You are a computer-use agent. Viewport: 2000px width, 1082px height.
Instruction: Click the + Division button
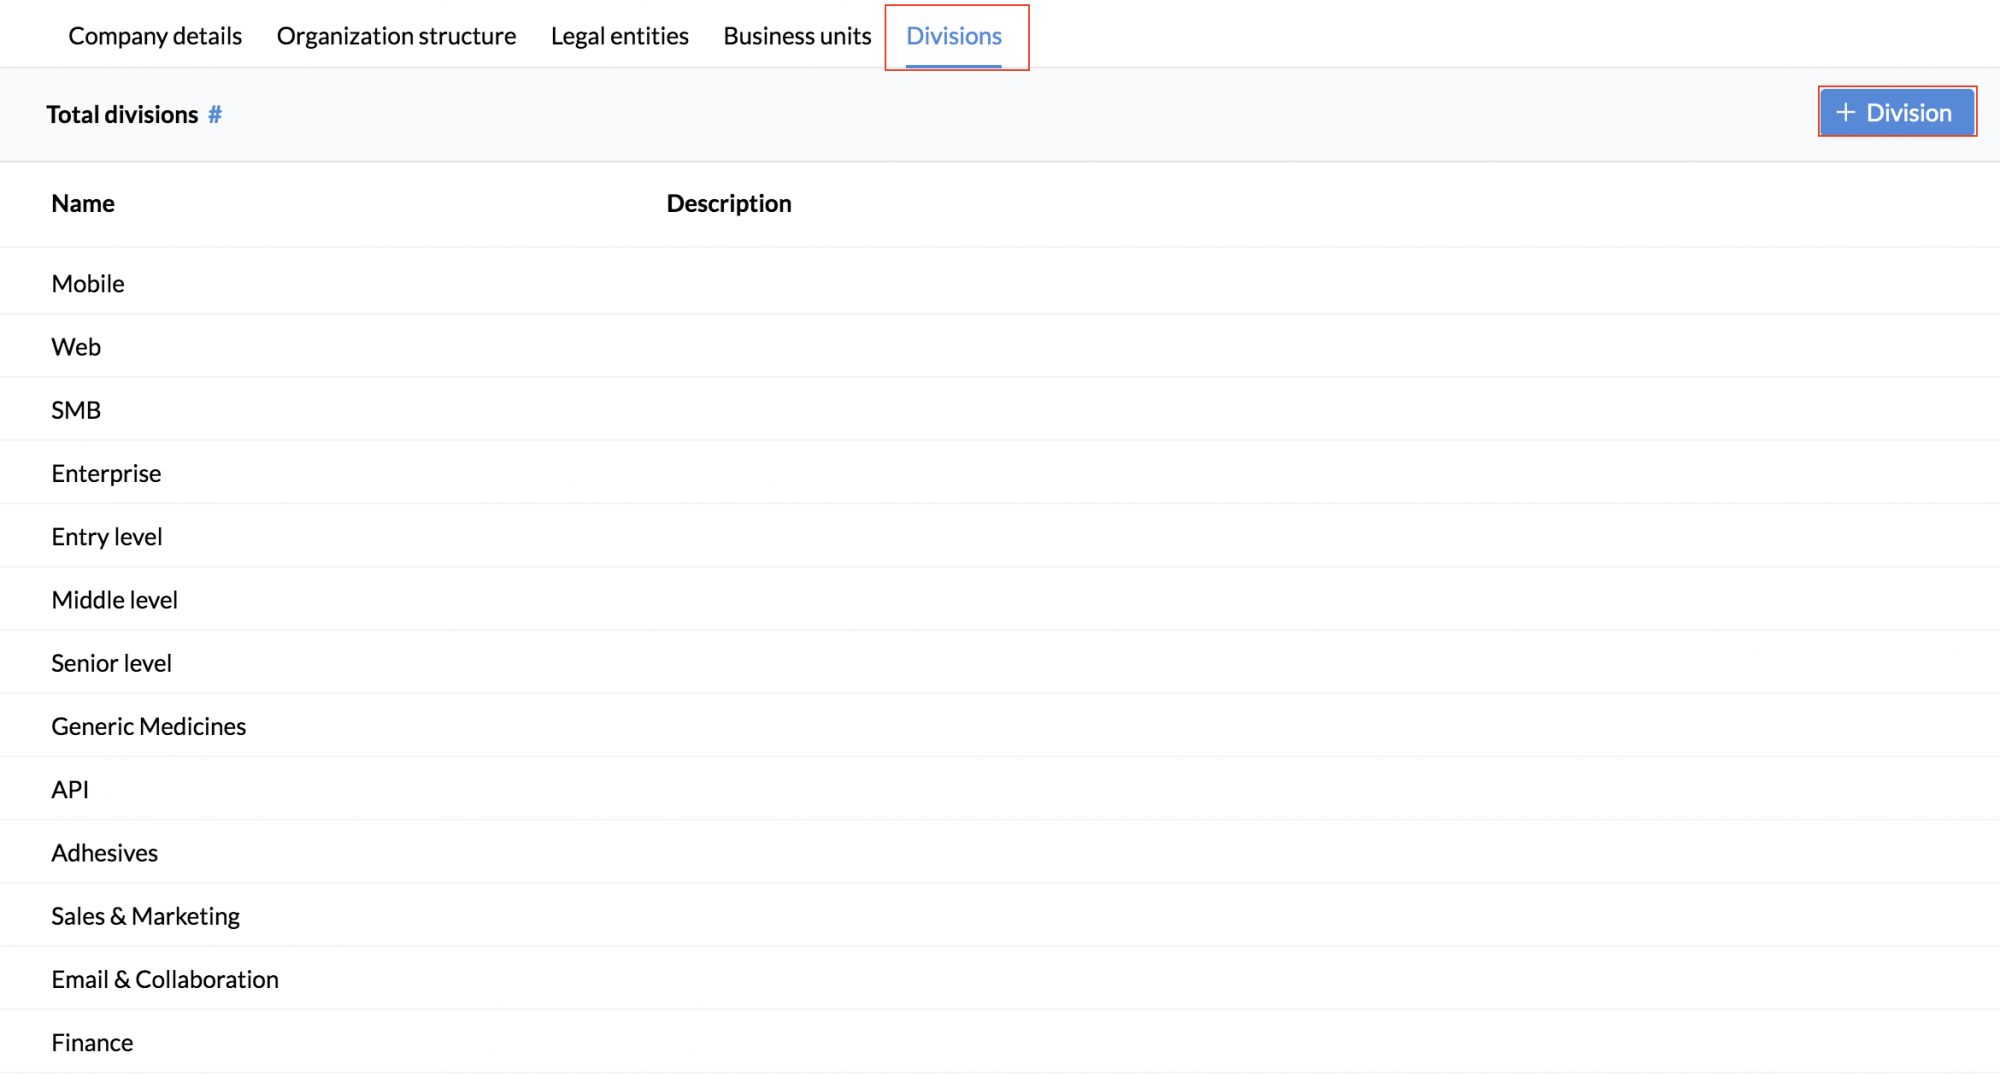pyautogui.click(x=1896, y=112)
